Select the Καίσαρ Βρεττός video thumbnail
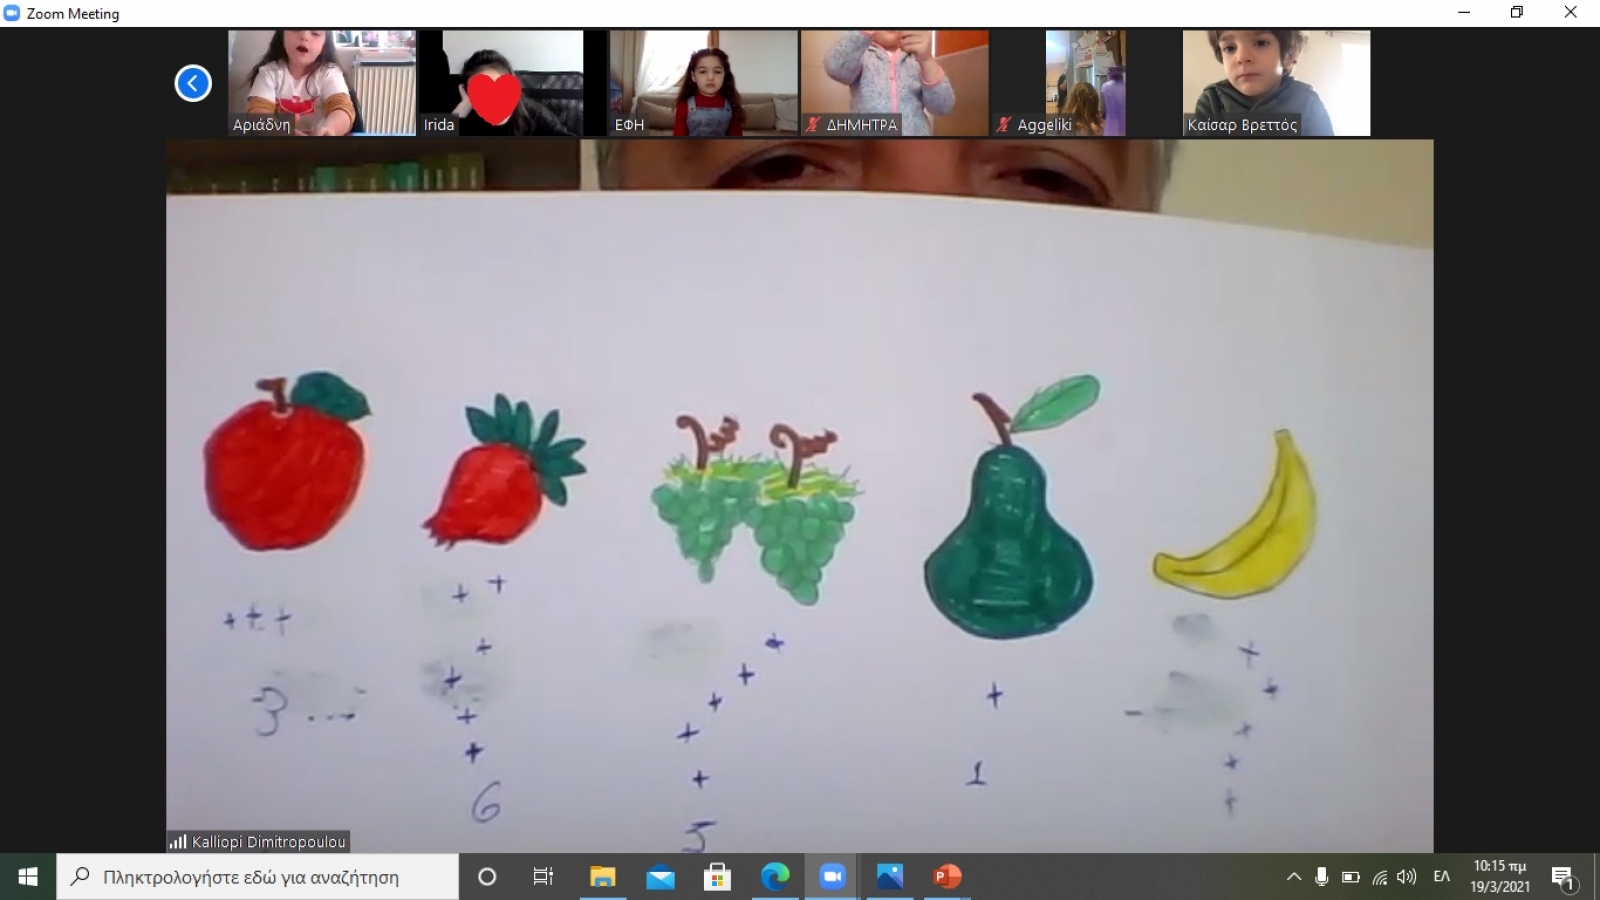 [x=1276, y=82]
